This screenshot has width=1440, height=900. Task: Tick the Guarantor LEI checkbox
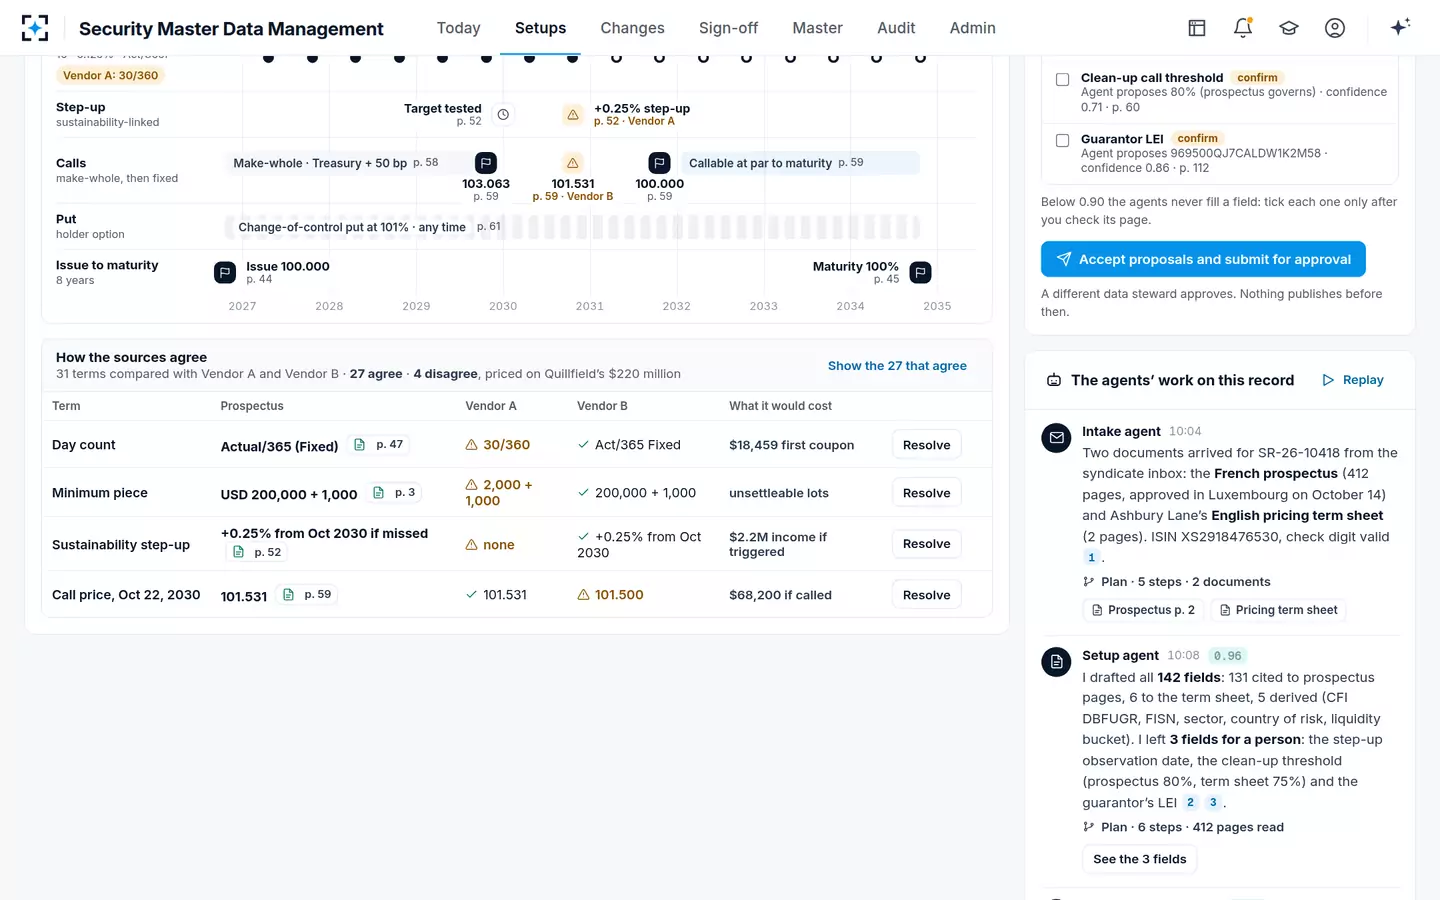[1062, 140]
